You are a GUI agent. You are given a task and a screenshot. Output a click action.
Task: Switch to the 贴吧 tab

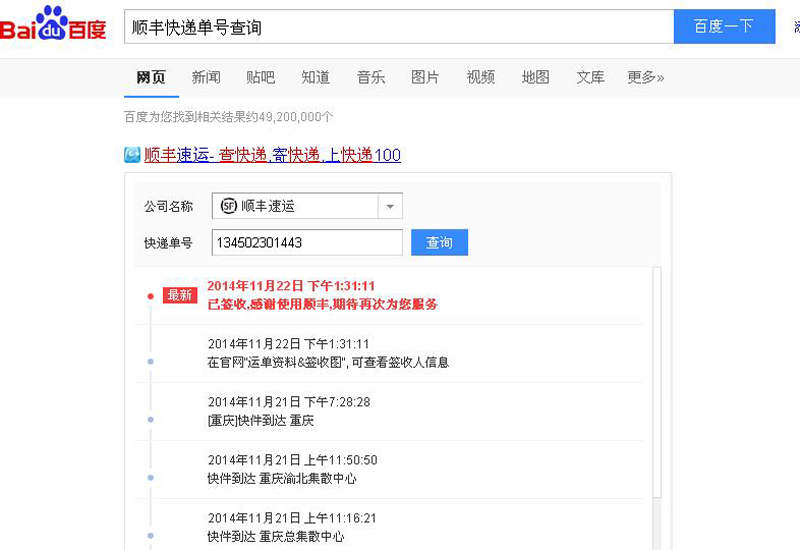(x=260, y=77)
